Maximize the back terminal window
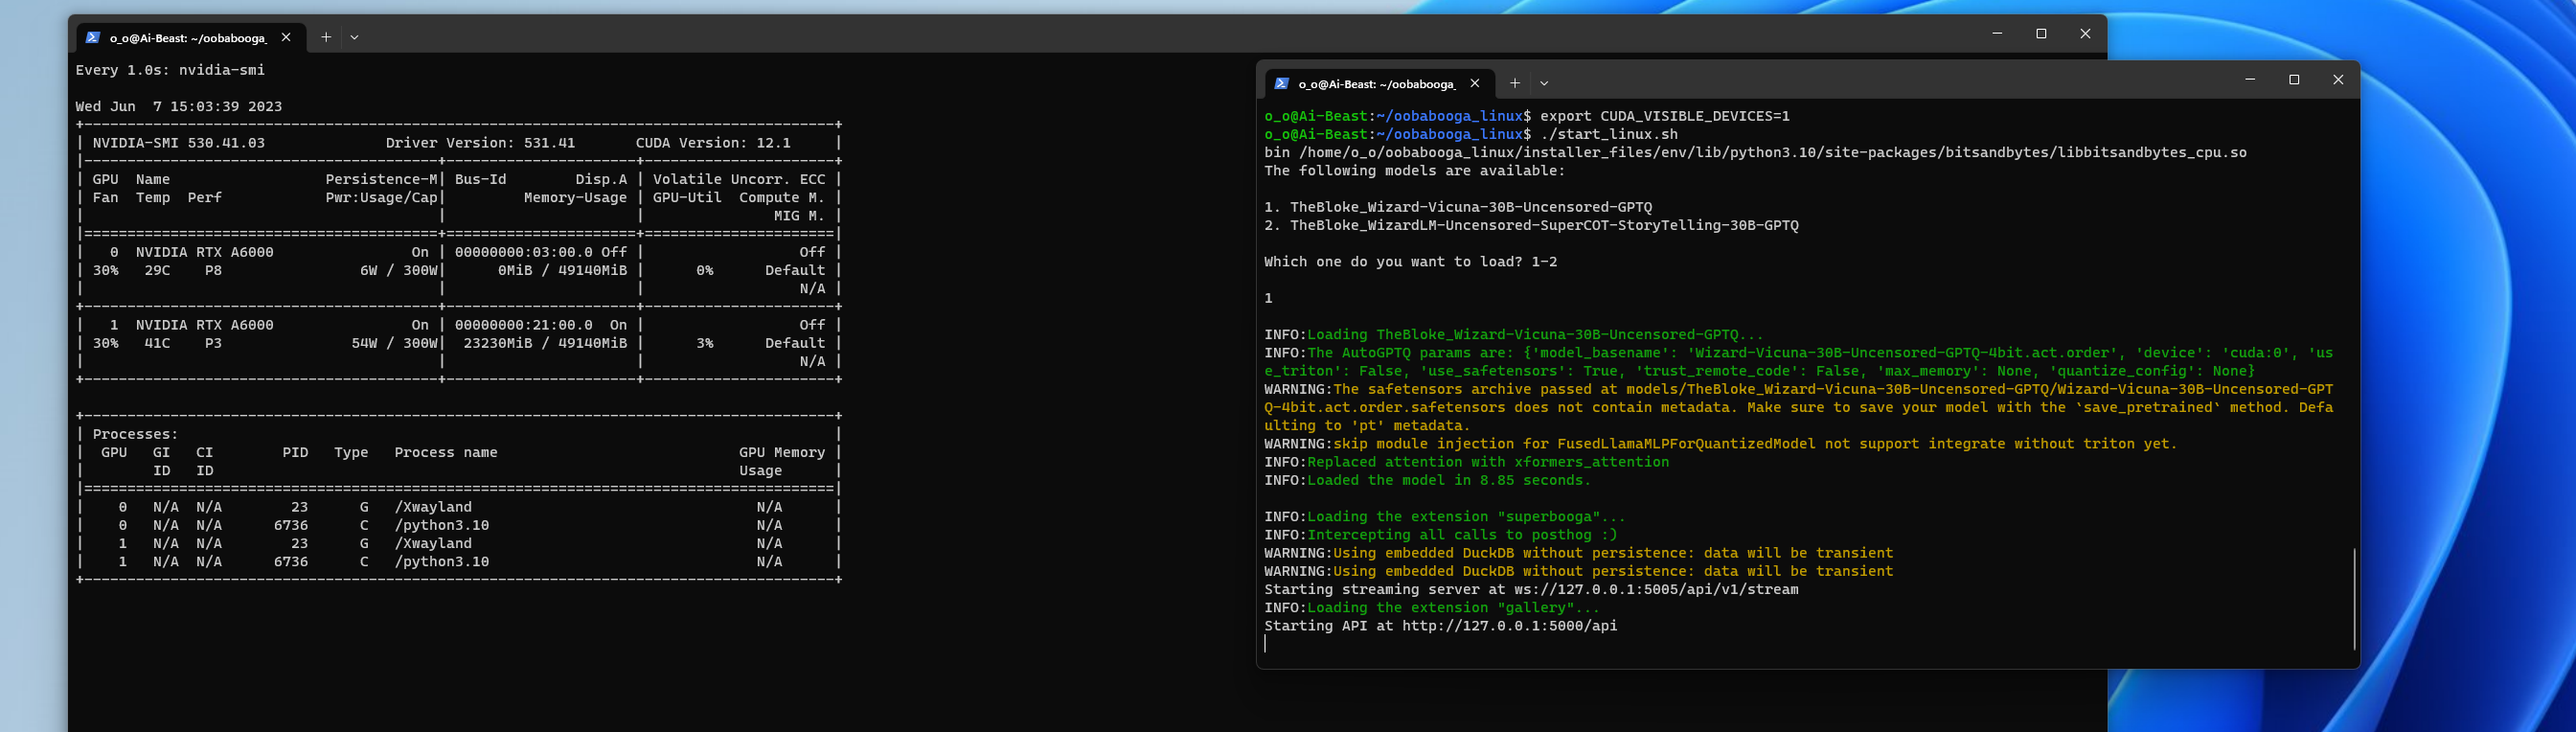This screenshot has height=732, width=2576. coord(2041,34)
